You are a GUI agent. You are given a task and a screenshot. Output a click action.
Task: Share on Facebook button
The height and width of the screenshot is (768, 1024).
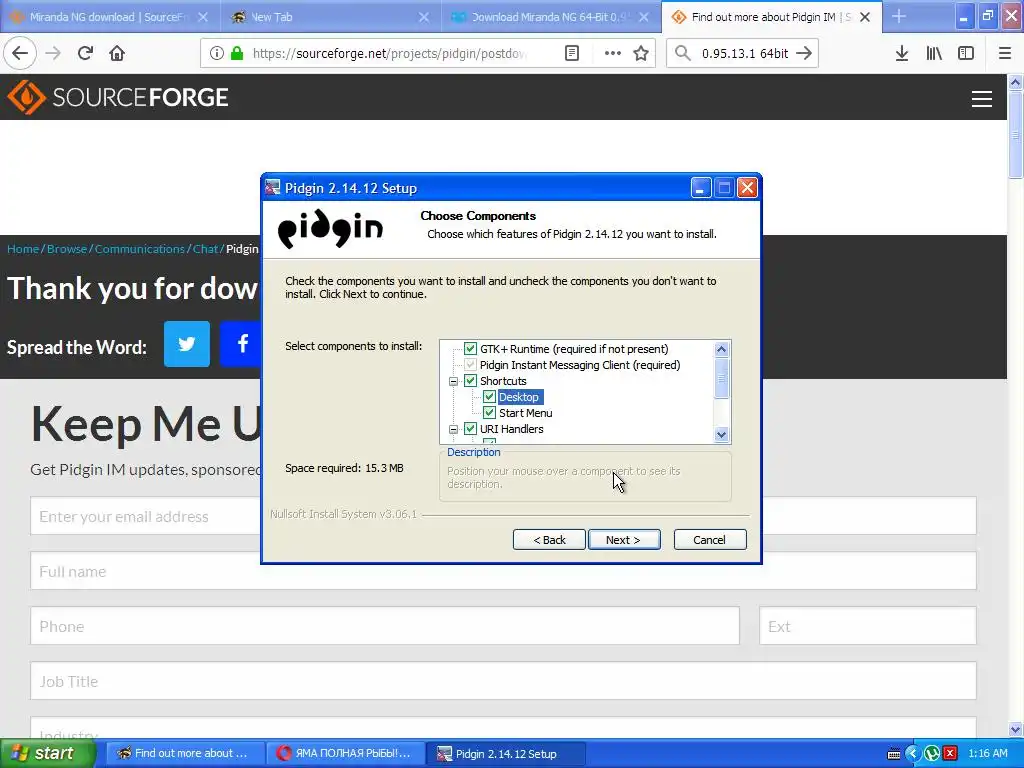coord(241,344)
